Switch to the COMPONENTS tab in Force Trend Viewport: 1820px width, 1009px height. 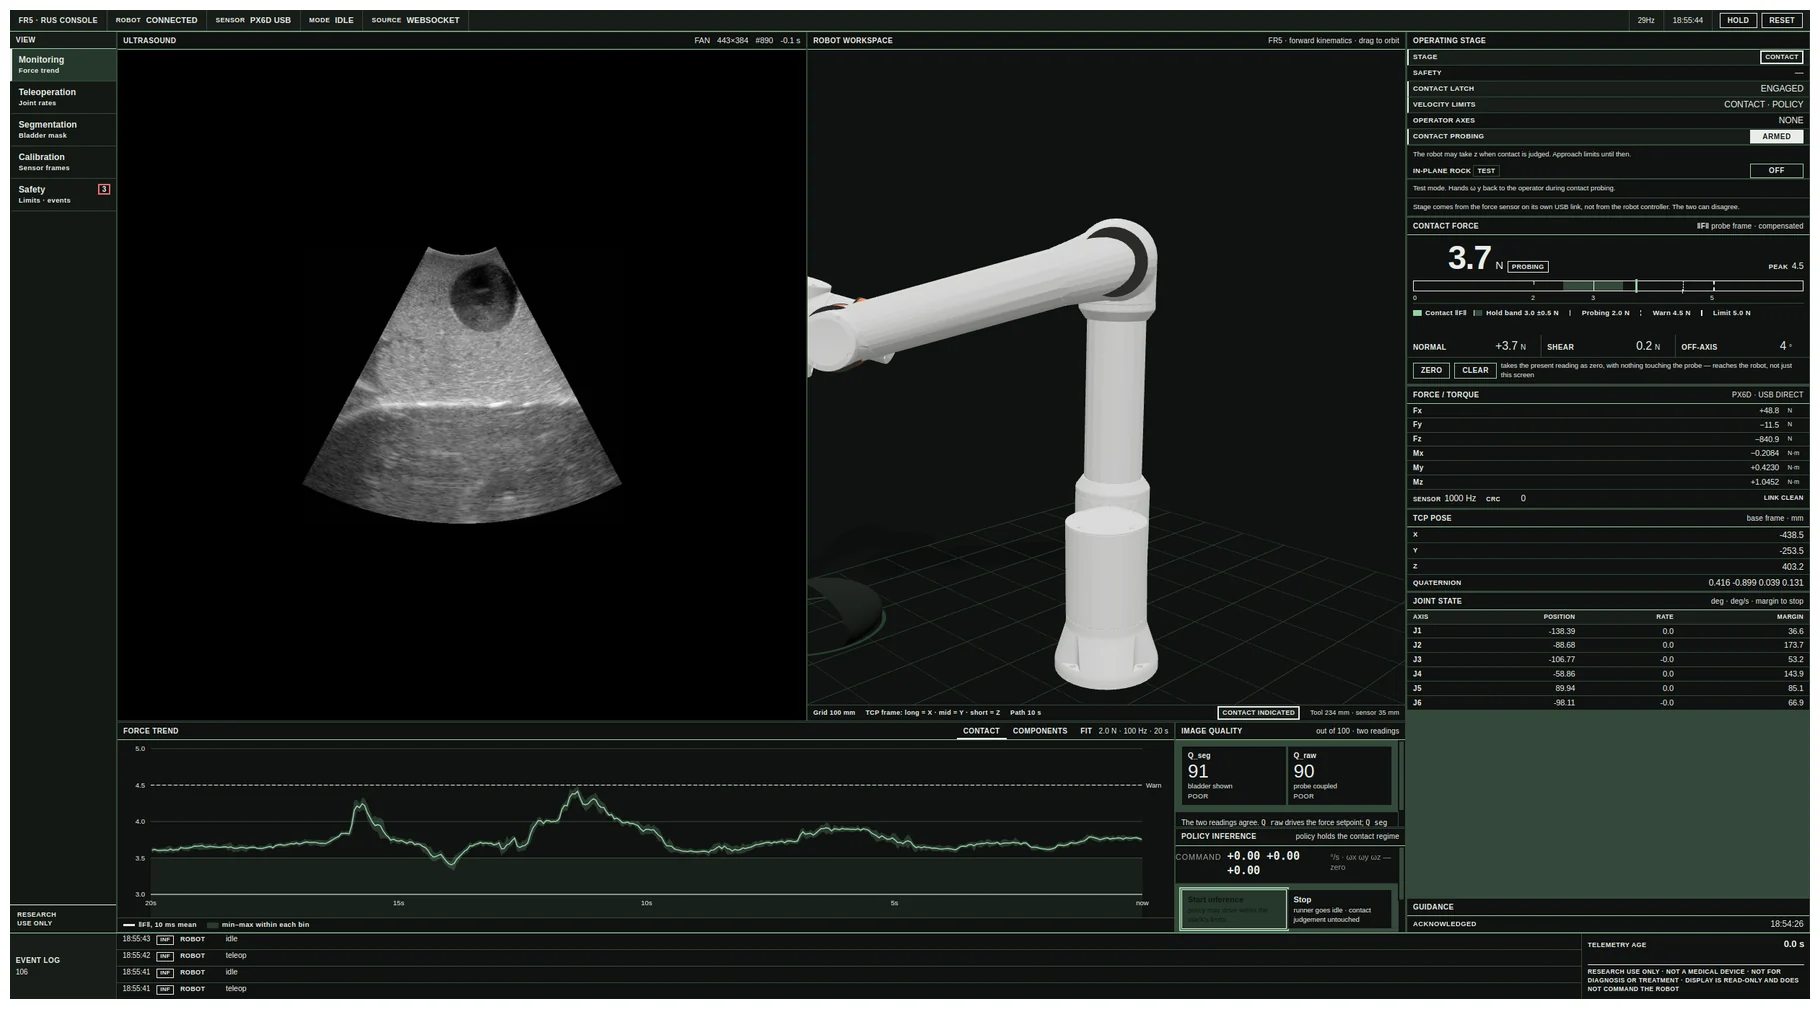pos(1039,731)
